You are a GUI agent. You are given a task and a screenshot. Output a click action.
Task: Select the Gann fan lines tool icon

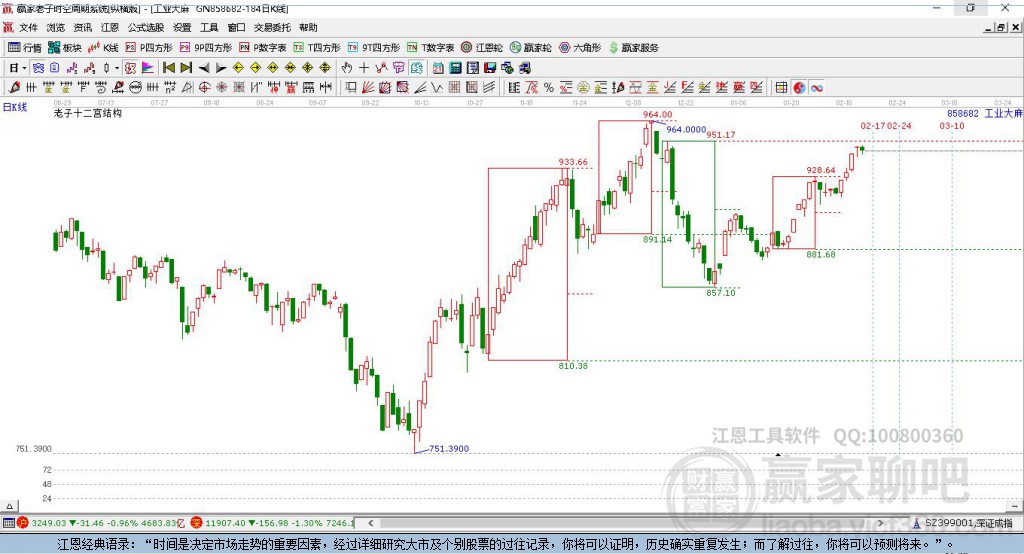point(368,88)
